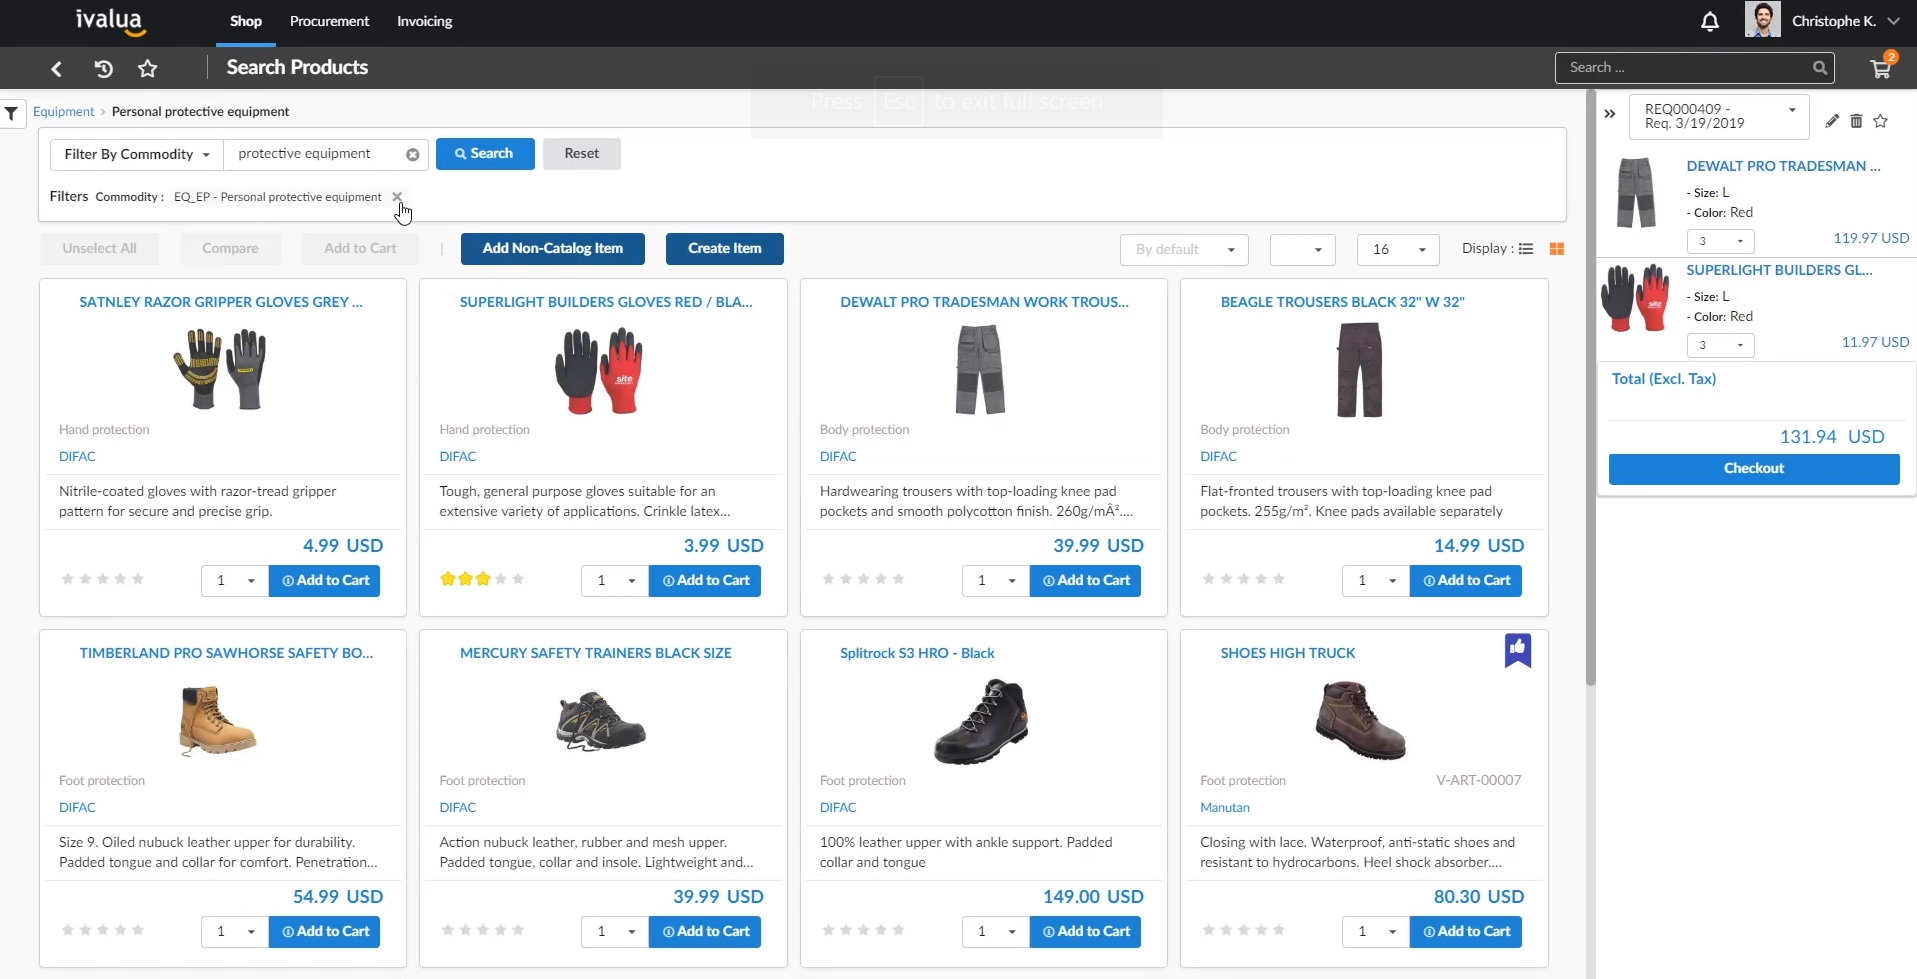Screen dimensions: 1917x979
Task: Open notifications bell
Action: tap(1710, 21)
